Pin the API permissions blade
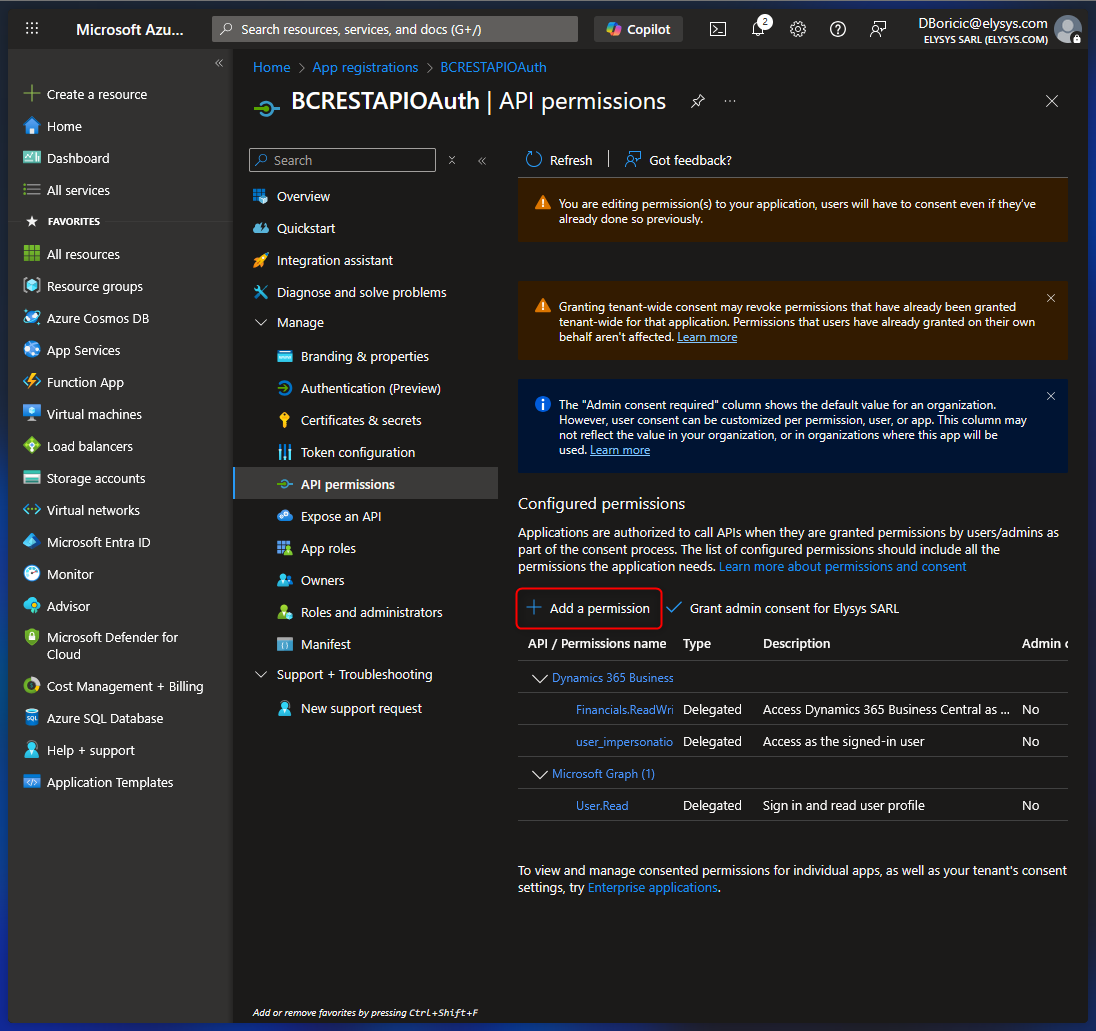 pyautogui.click(x=698, y=101)
